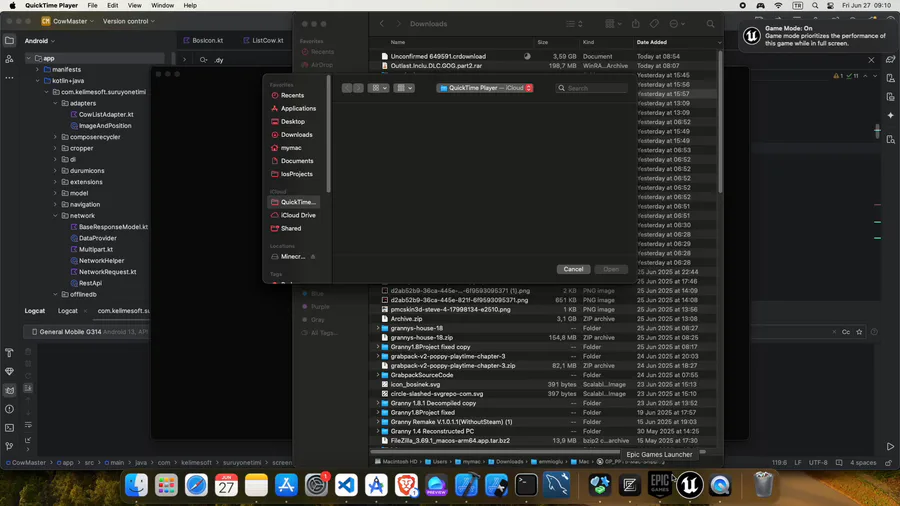Select Applications in dialog sidebar
Screen dimensions: 900x506
pyautogui.click(x=293, y=108)
